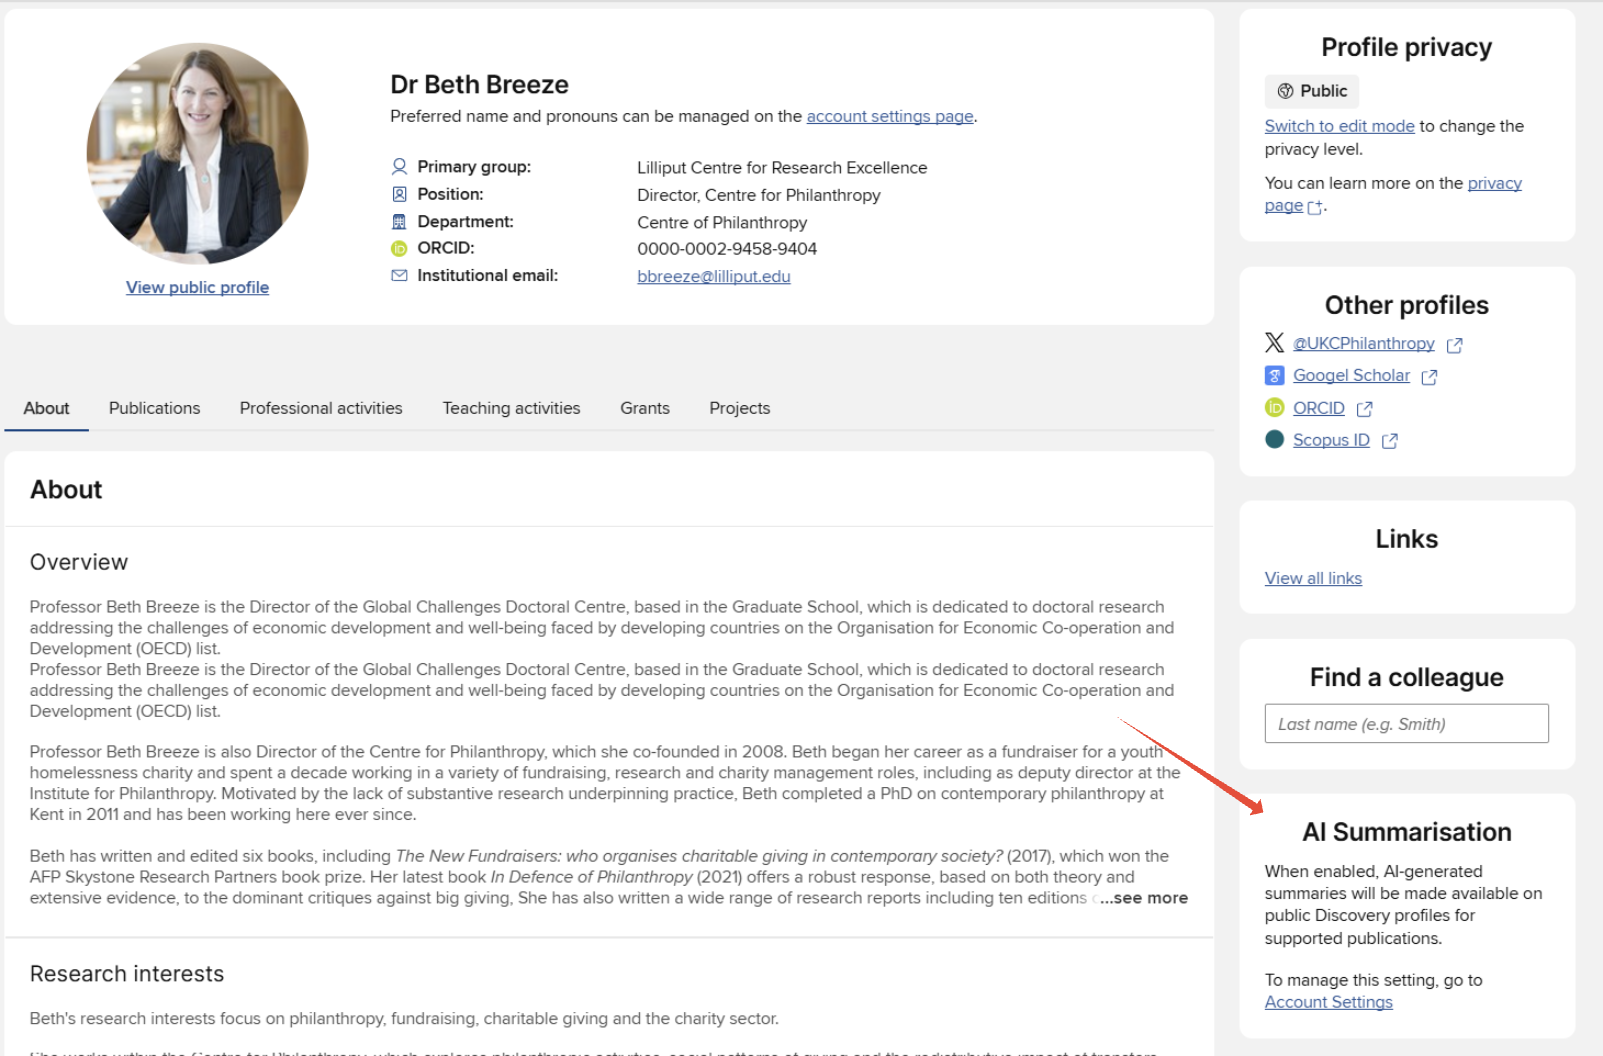The height and width of the screenshot is (1056, 1603).
Task: Open the Projects tab
Action: (x=739, y=408)
